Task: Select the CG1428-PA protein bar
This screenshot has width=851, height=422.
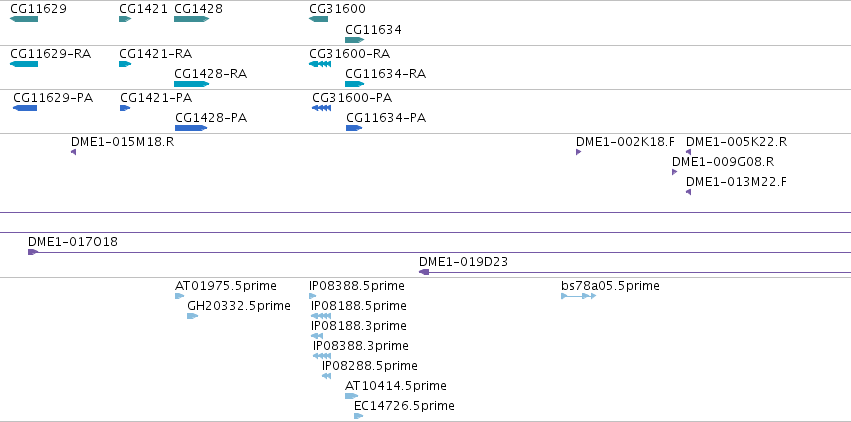Action: pyautogui.click(x=191, y=128)
